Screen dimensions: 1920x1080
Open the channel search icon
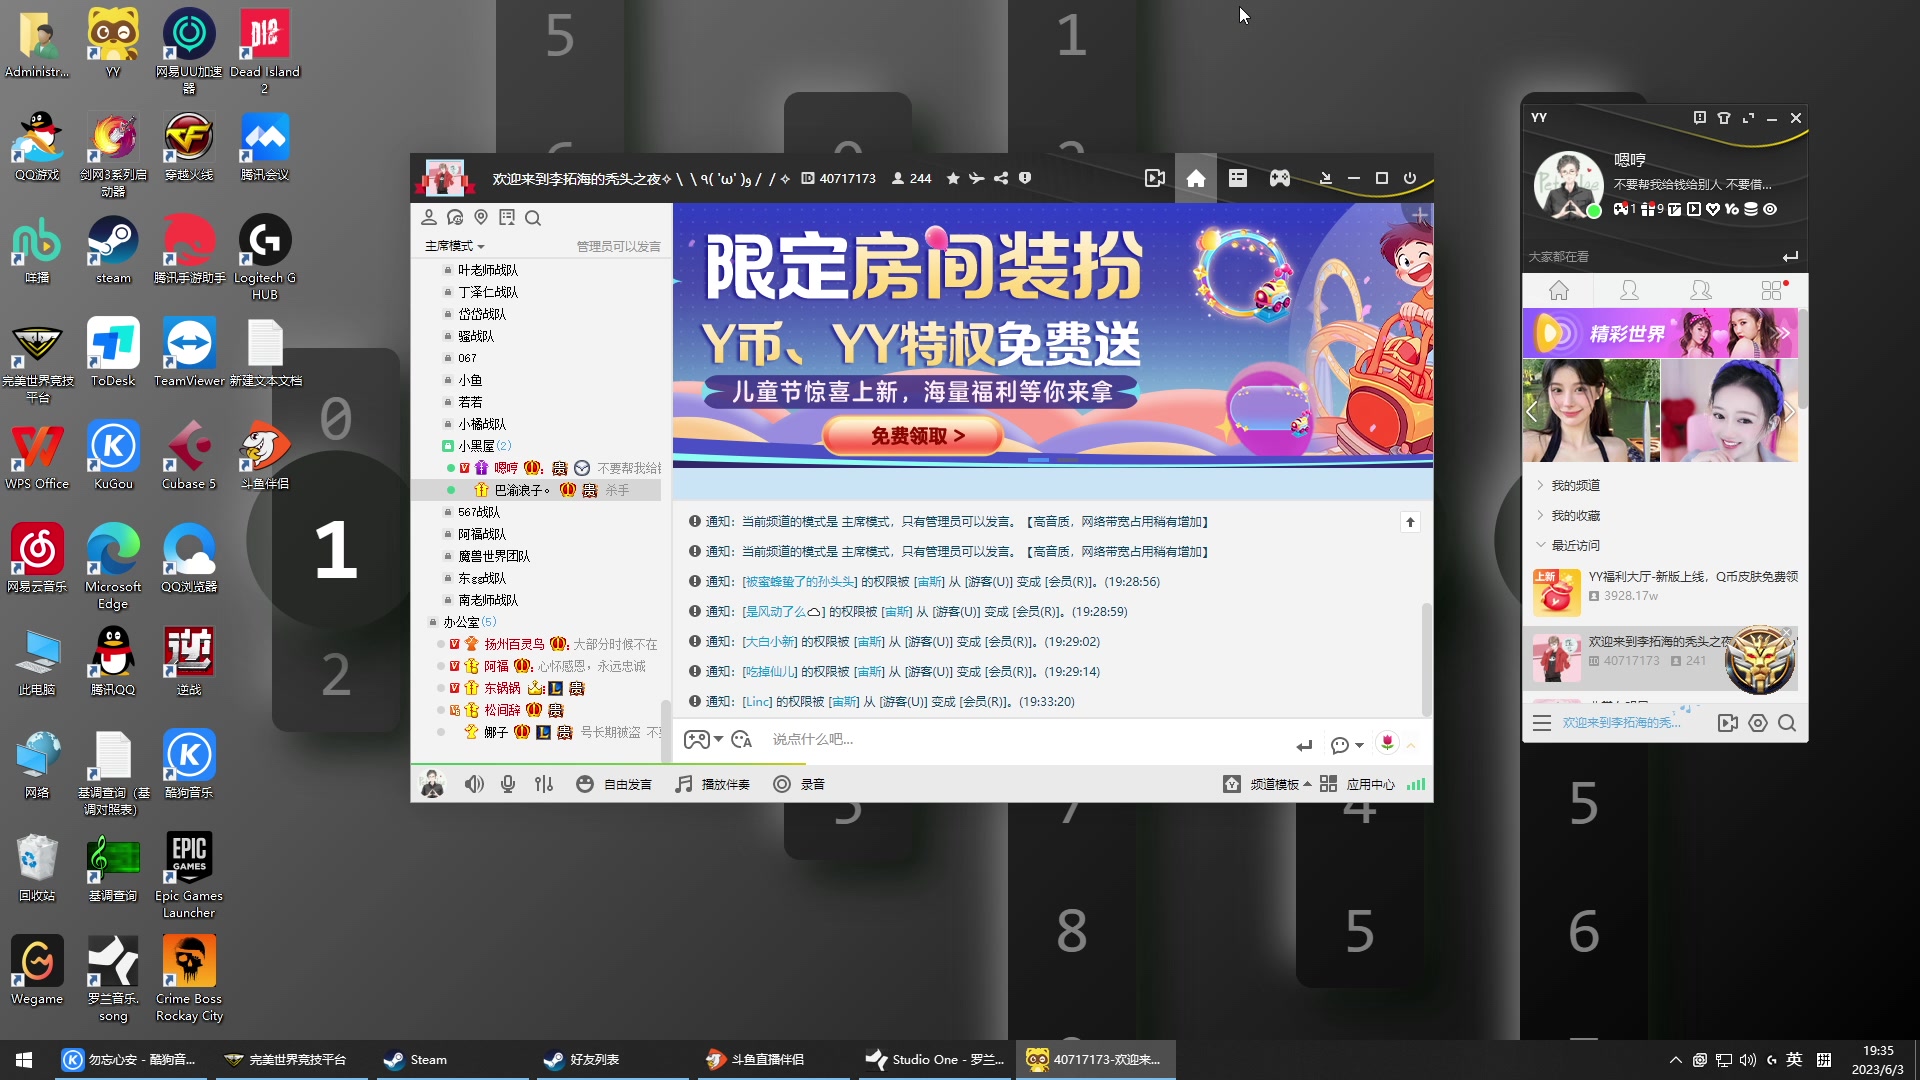[534, 218]
